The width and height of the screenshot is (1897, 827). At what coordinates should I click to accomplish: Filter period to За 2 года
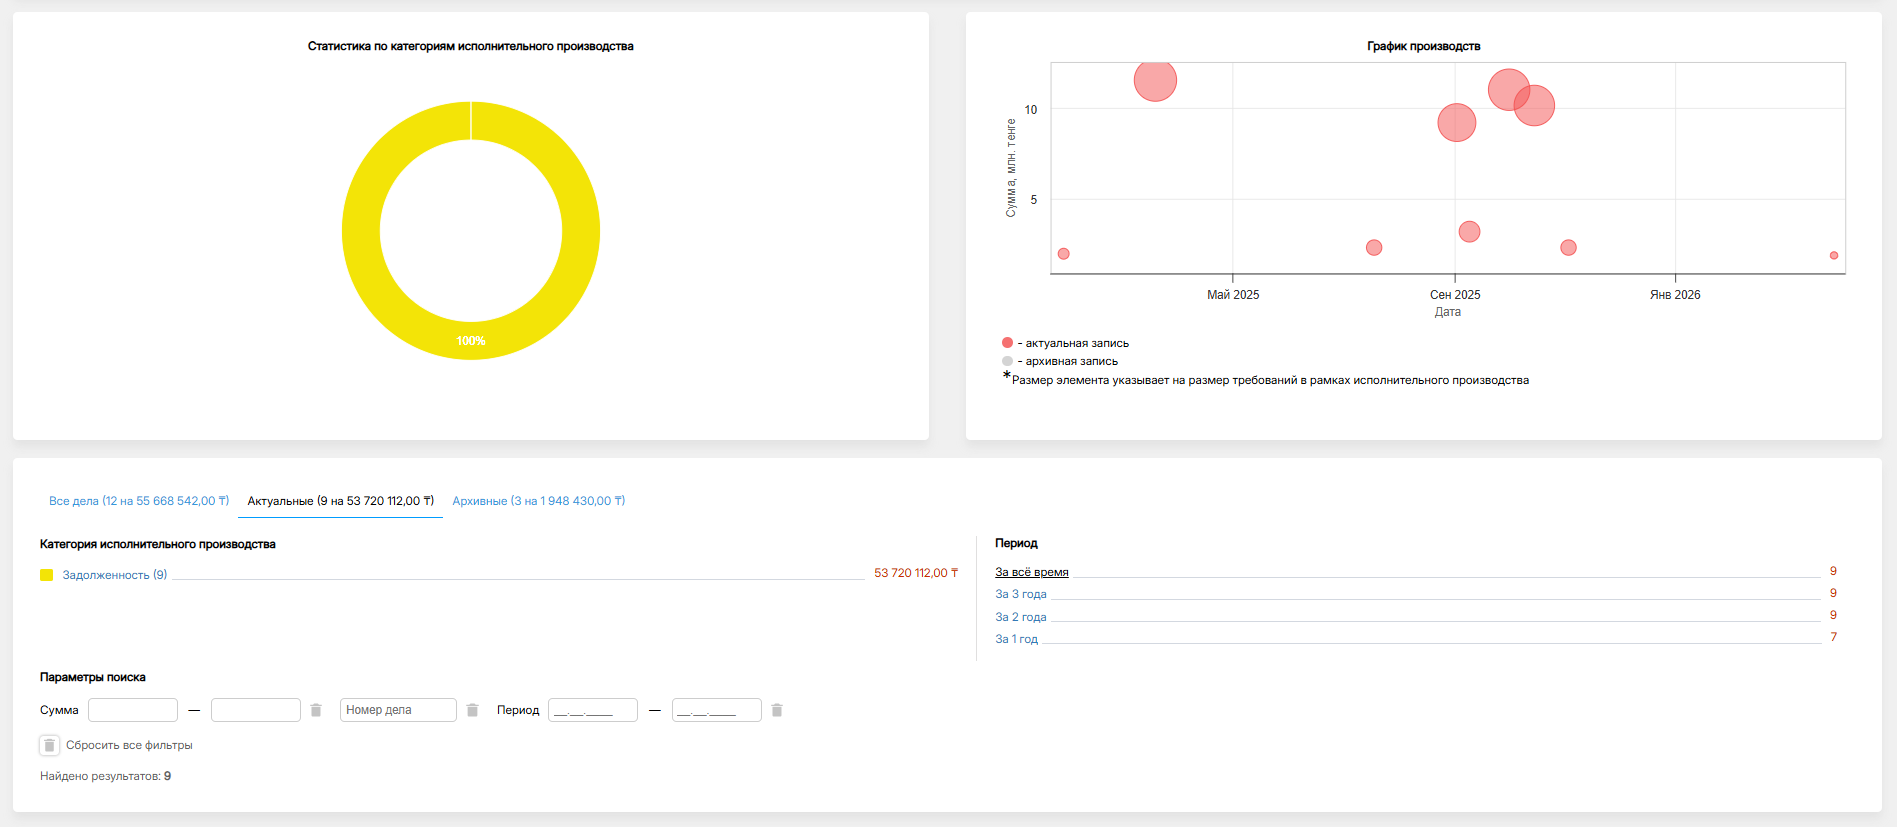pyautogui.click(x=1020, y=617)
